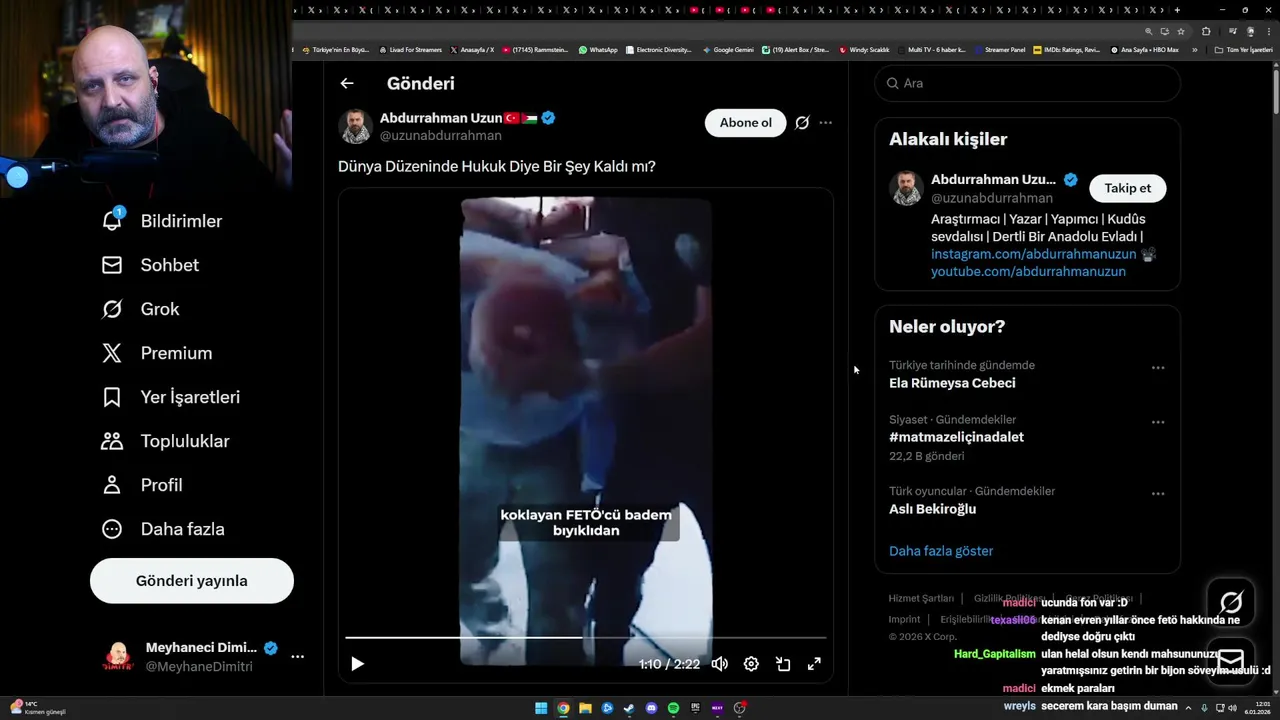Image resolution: width=1280 pixels, height=720 pixels.
Task: Open Spotify from the taskbar
Action: [x=673, y=708]
